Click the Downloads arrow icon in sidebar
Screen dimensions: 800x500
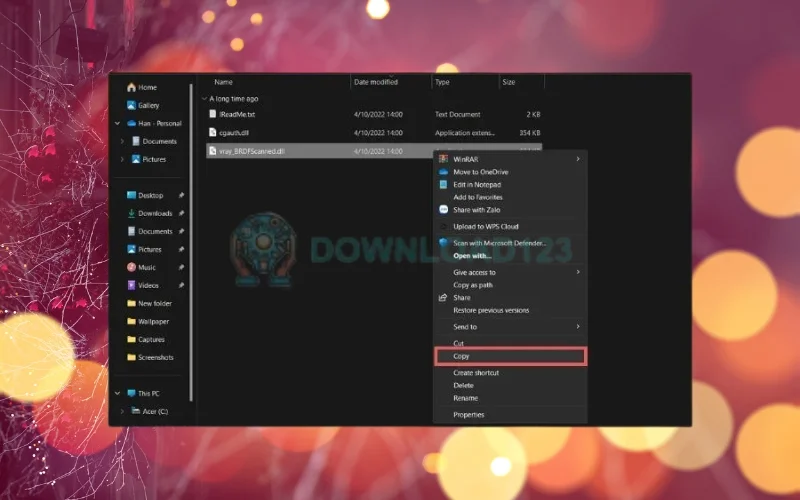[131, 213]
